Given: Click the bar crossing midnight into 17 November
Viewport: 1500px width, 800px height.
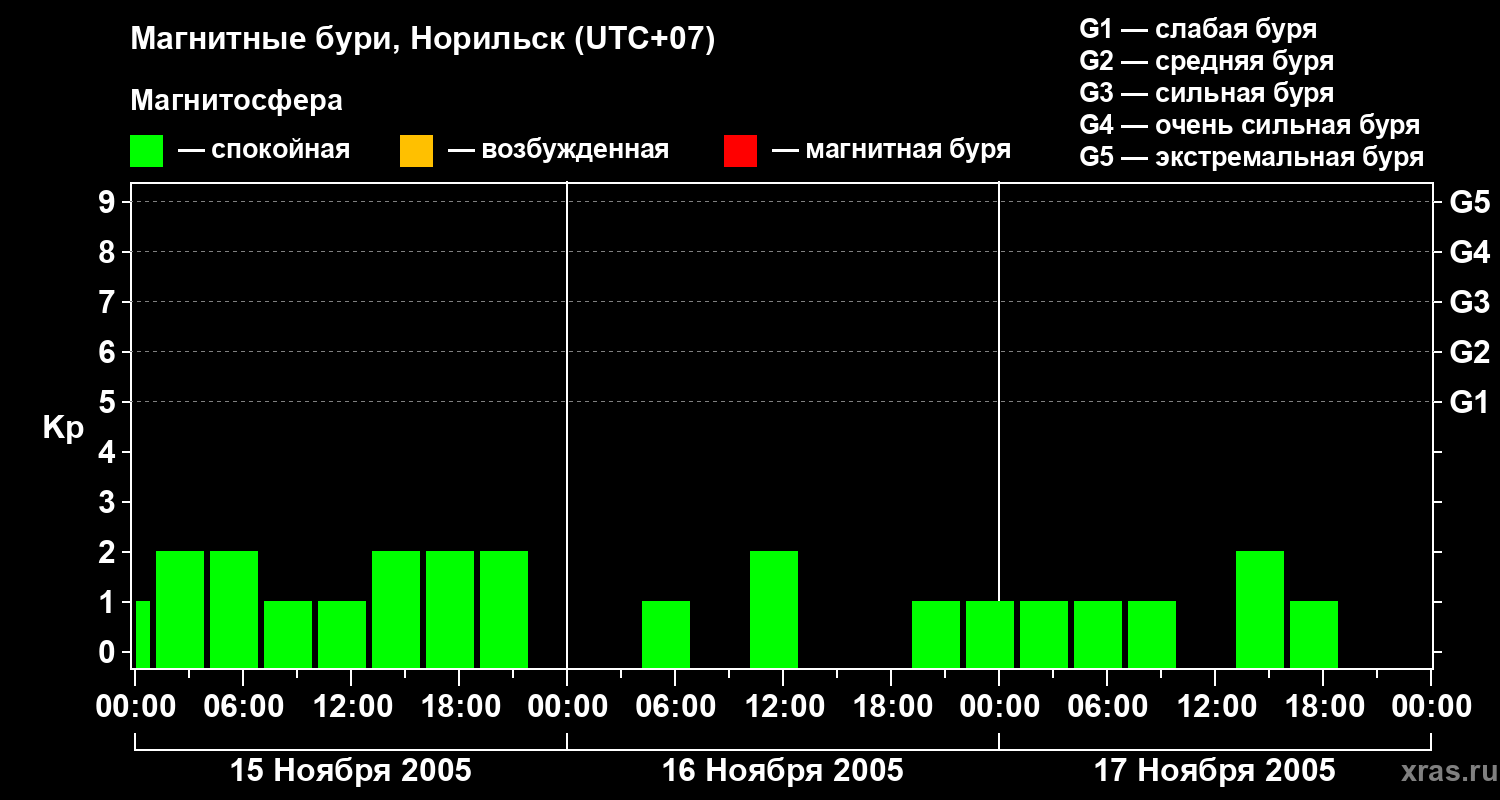Looking at the screenshot, I should tap(990, 634).
